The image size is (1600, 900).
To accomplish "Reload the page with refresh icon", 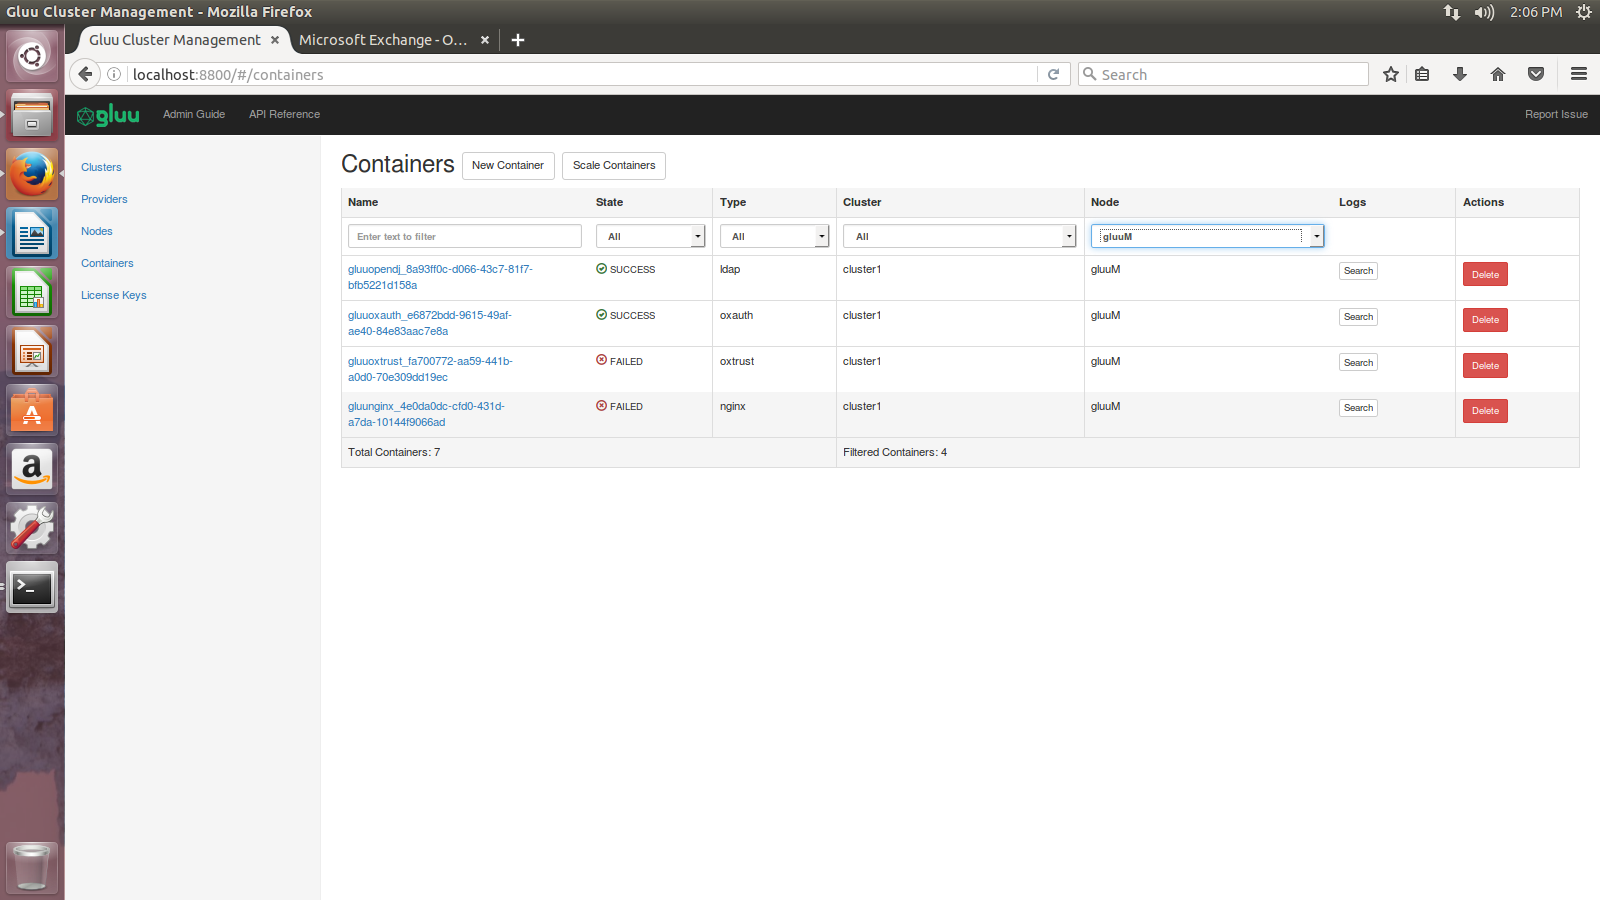I will point(1053,74).
